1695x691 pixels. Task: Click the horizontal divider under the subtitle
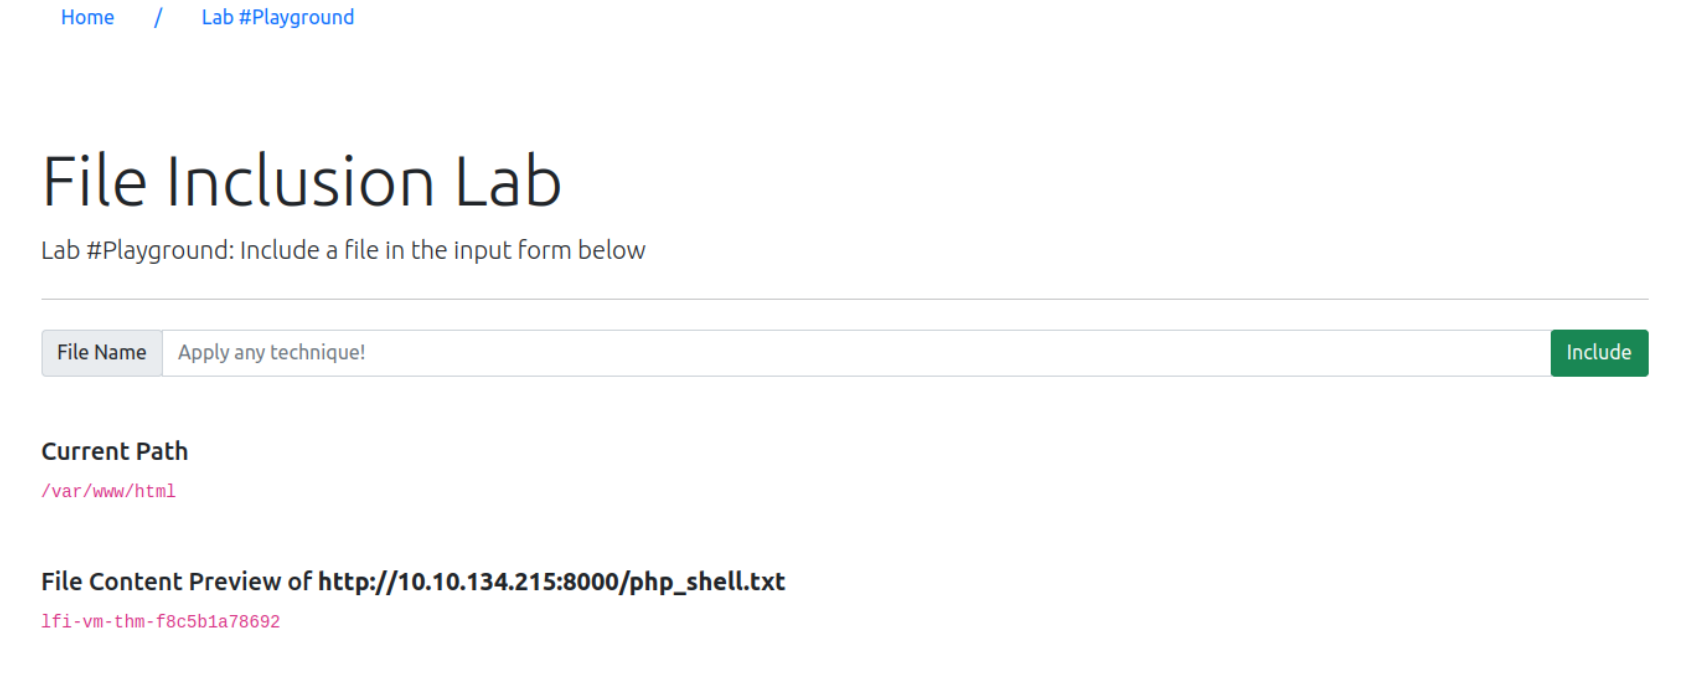coord(844,299)
